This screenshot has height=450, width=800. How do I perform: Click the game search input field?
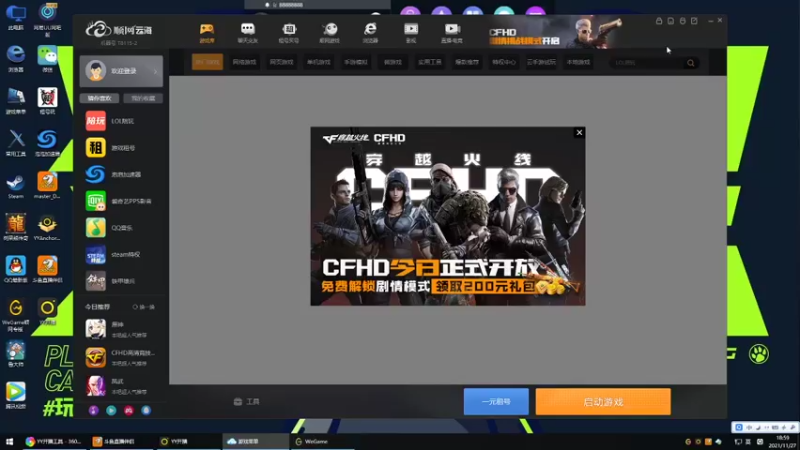[647, 63]
